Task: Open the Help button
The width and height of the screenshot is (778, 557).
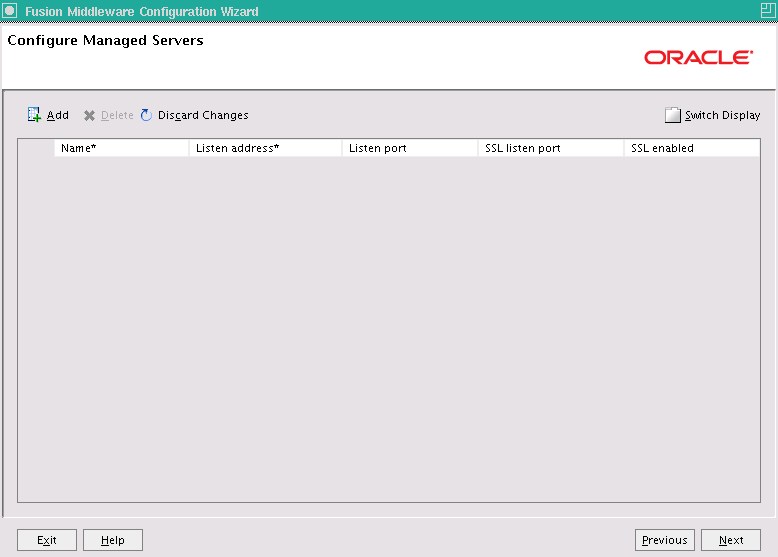Action: 113,540
